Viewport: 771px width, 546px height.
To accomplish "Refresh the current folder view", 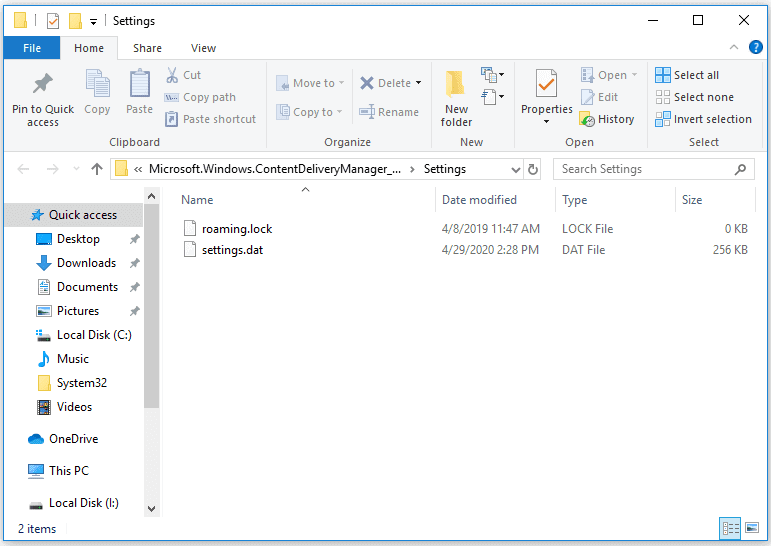I will 533,169.
